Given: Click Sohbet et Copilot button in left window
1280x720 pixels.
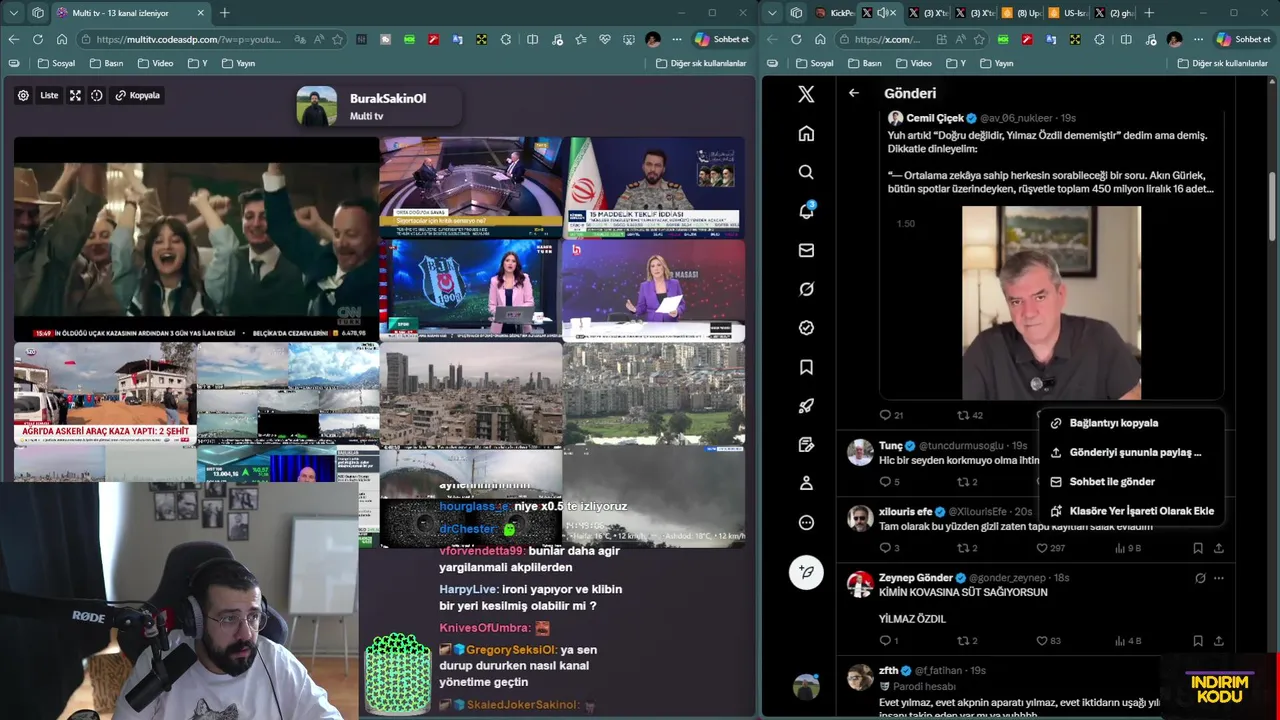Looking at the screenshot, I should click(x=722, y=39).
